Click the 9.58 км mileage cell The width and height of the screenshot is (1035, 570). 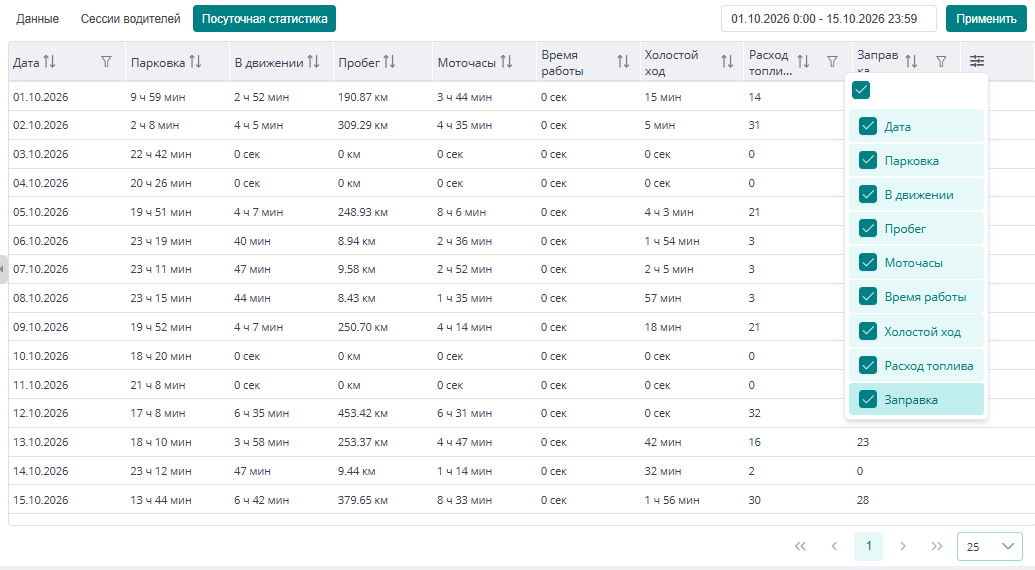[x=356, y=269]
